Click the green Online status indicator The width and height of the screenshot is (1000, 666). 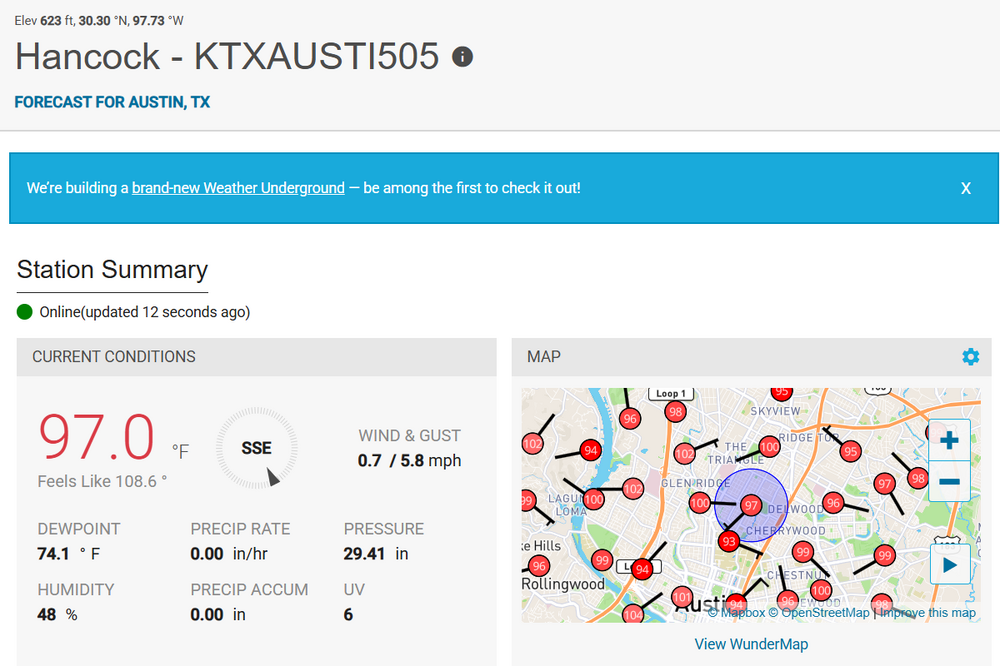pyautogui.click(x=25, y=312)
